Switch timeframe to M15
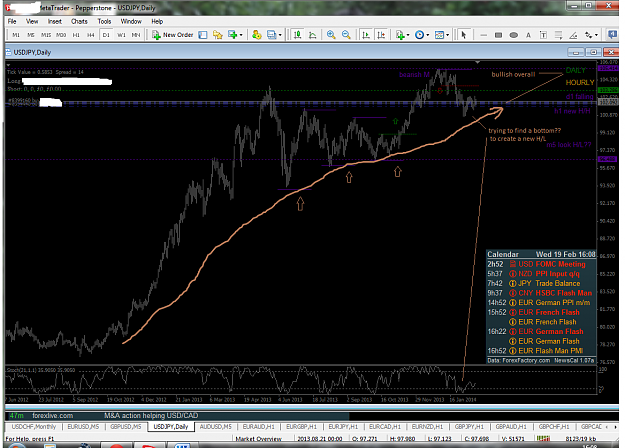This screenshot has height=448, width=625. pos(46,35)
